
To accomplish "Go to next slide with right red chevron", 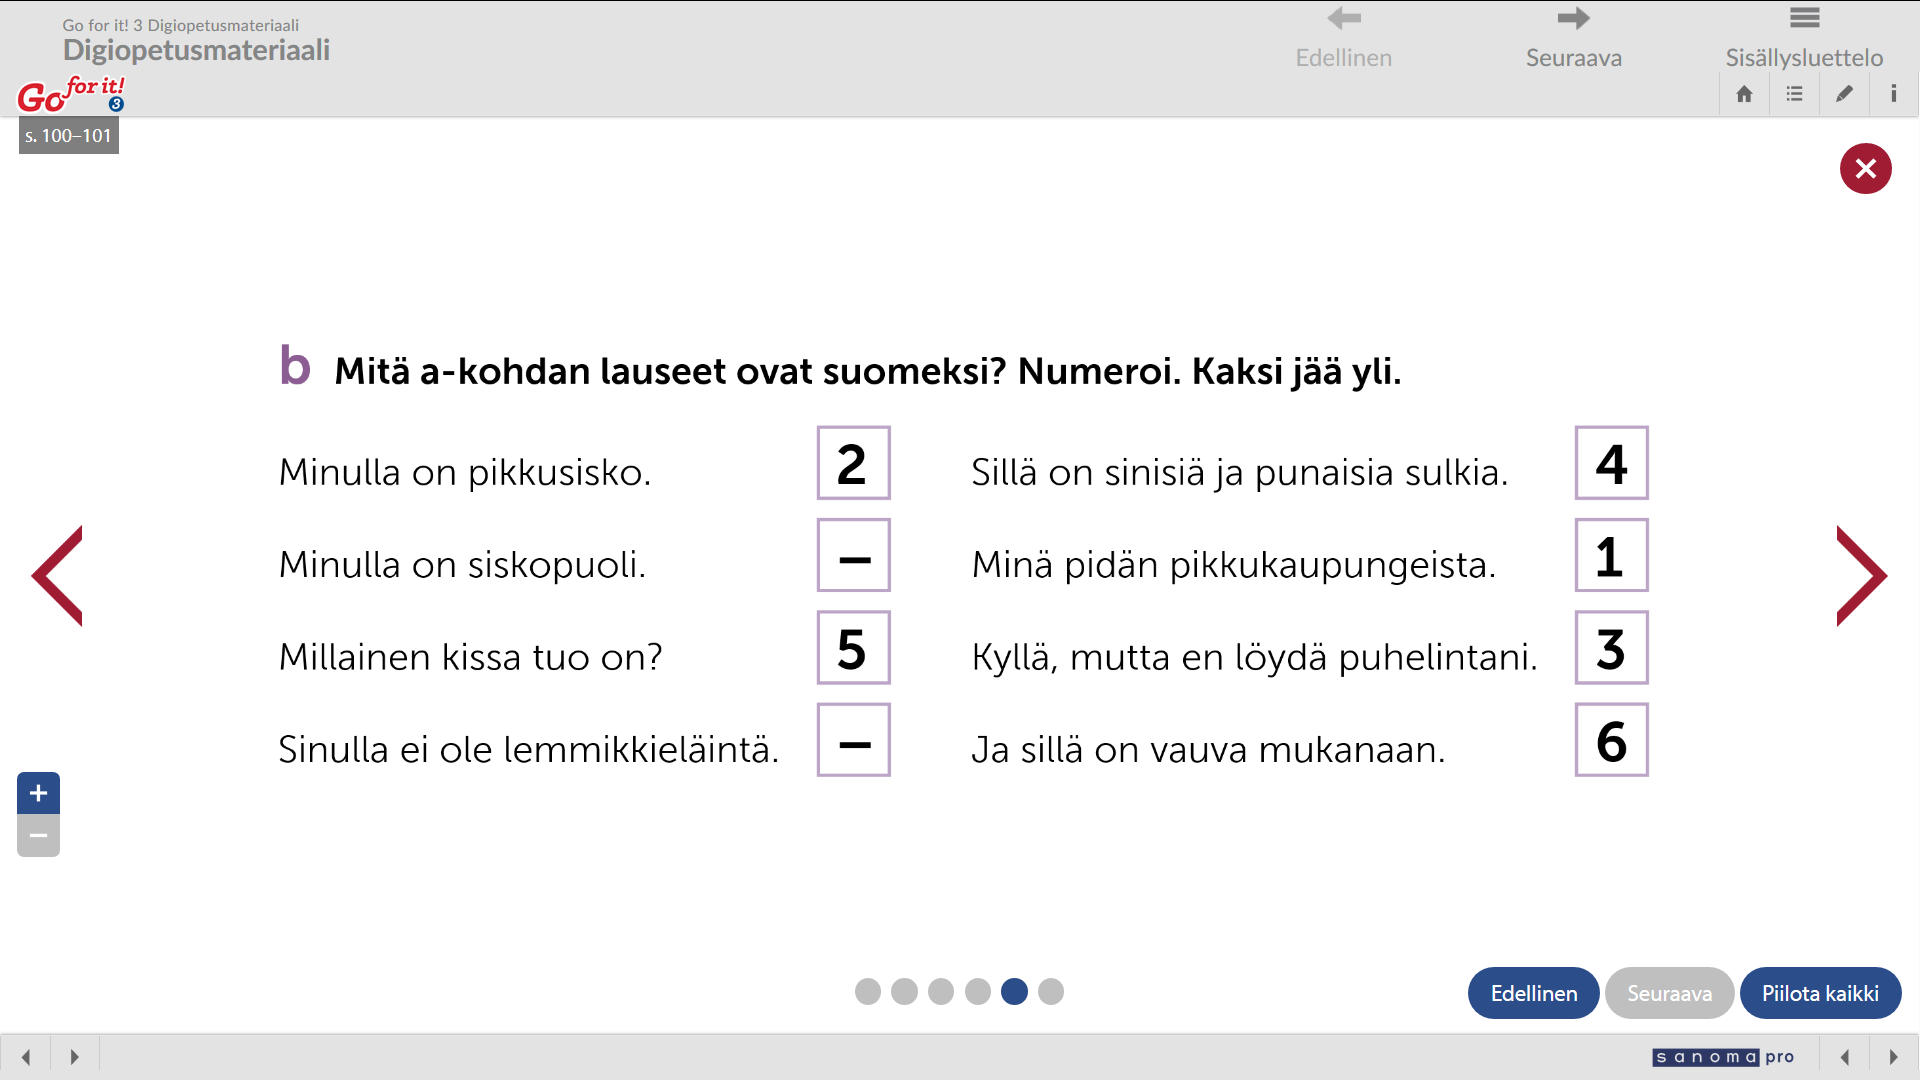I will [x=1861, y=576].
